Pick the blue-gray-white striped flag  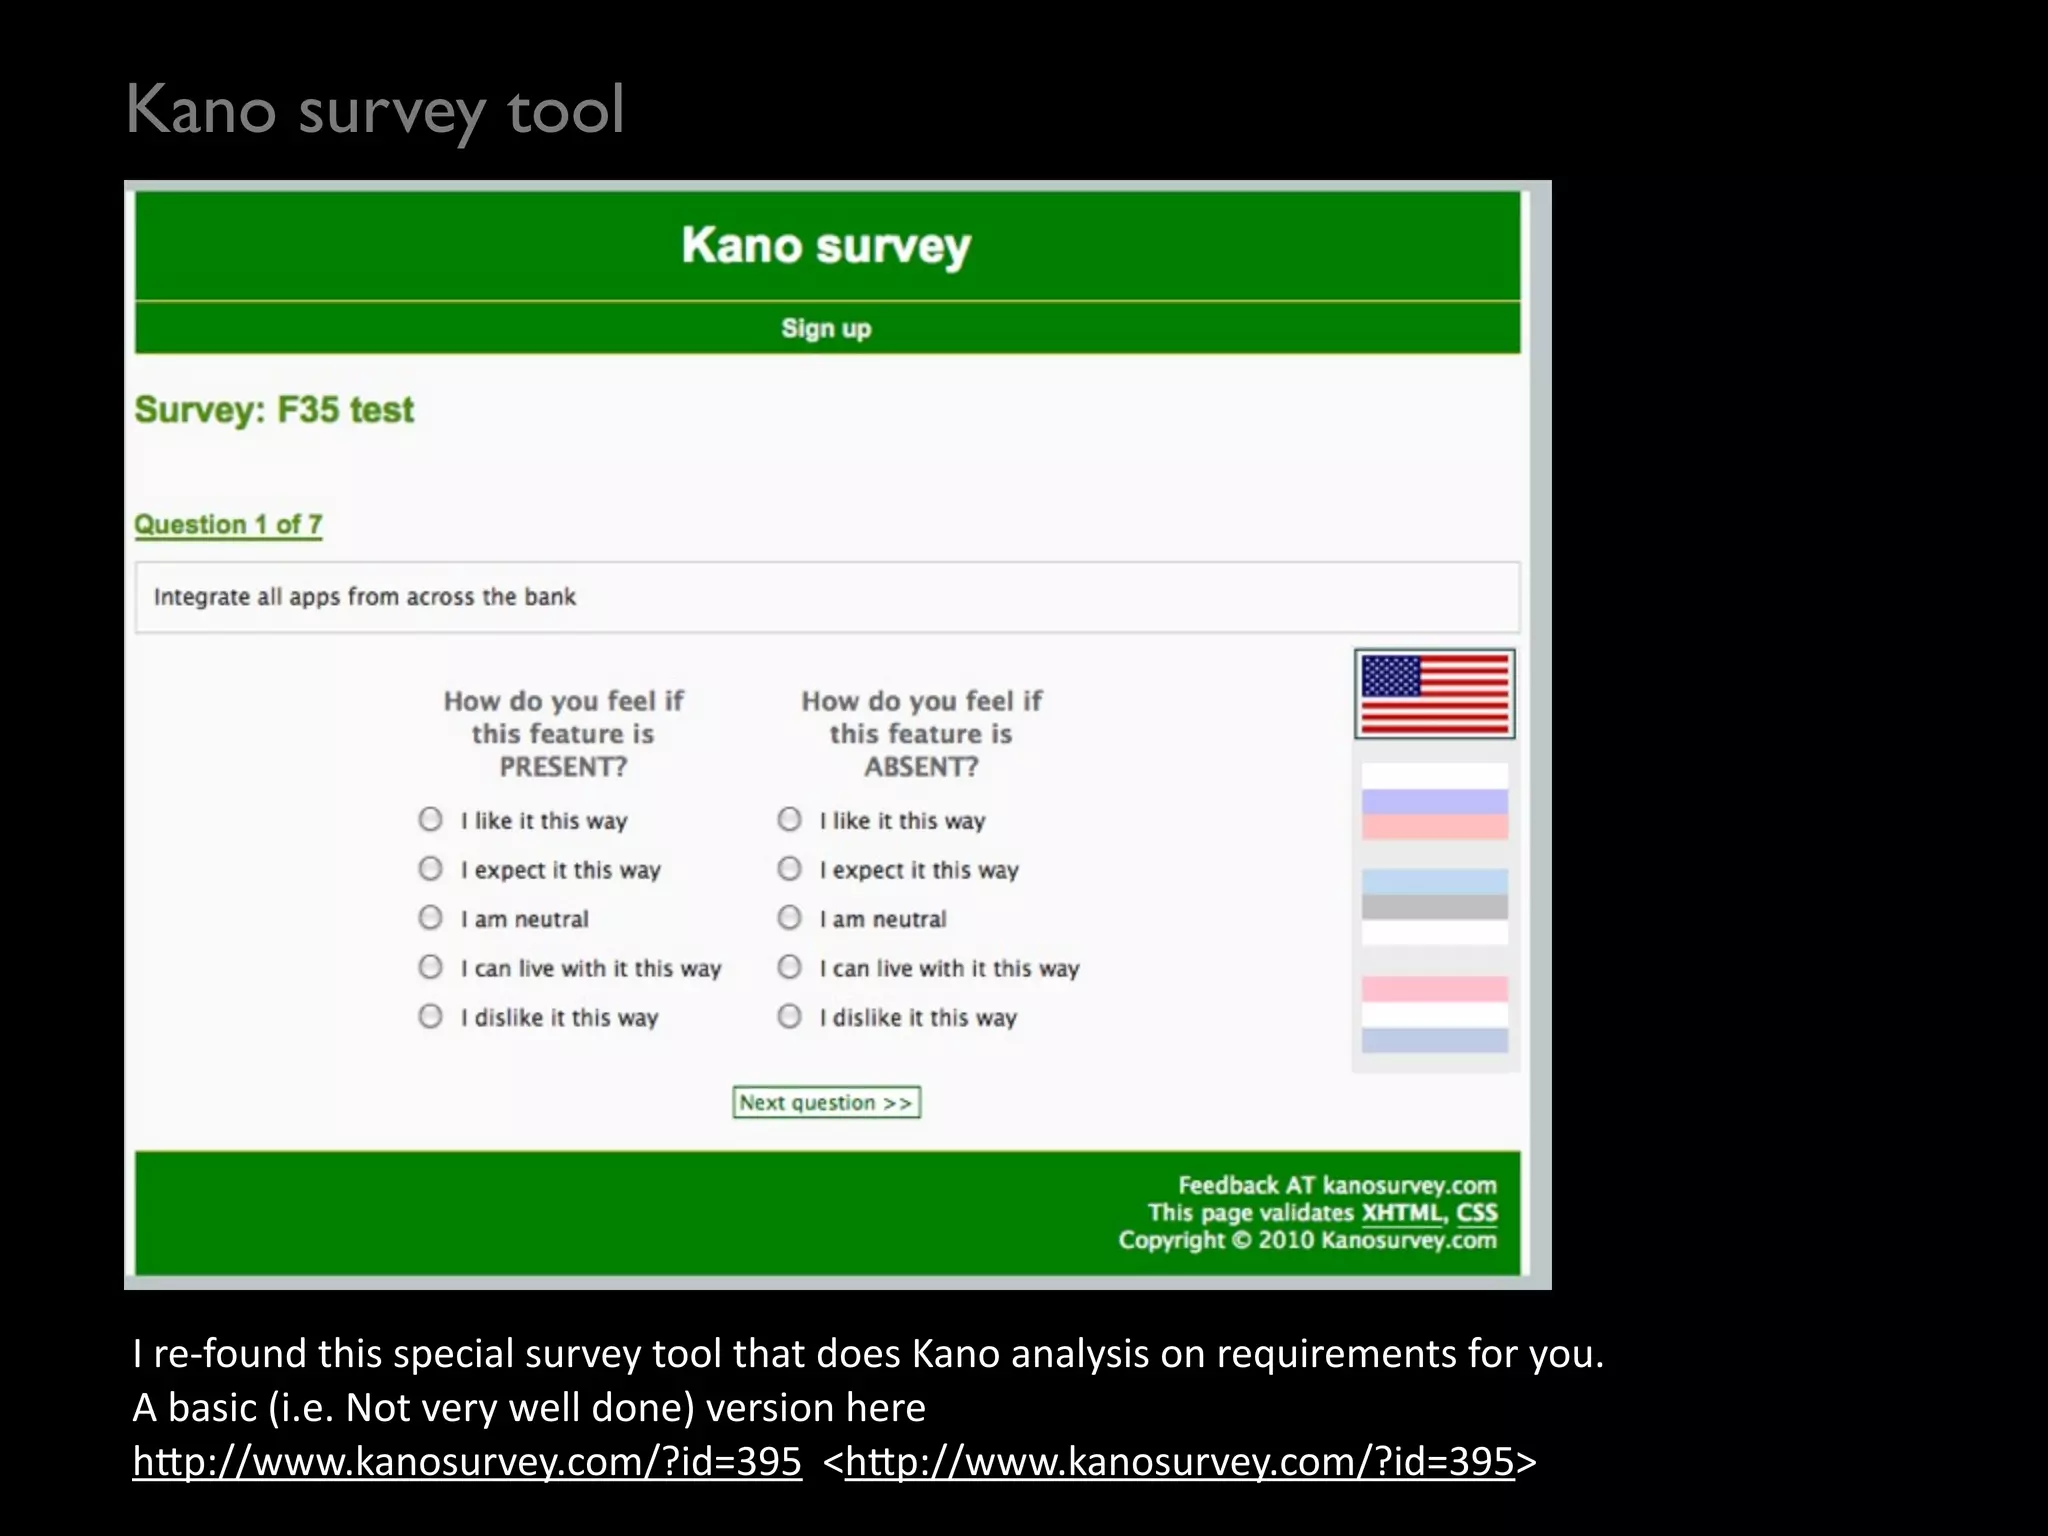click(x=1435, y=907)
